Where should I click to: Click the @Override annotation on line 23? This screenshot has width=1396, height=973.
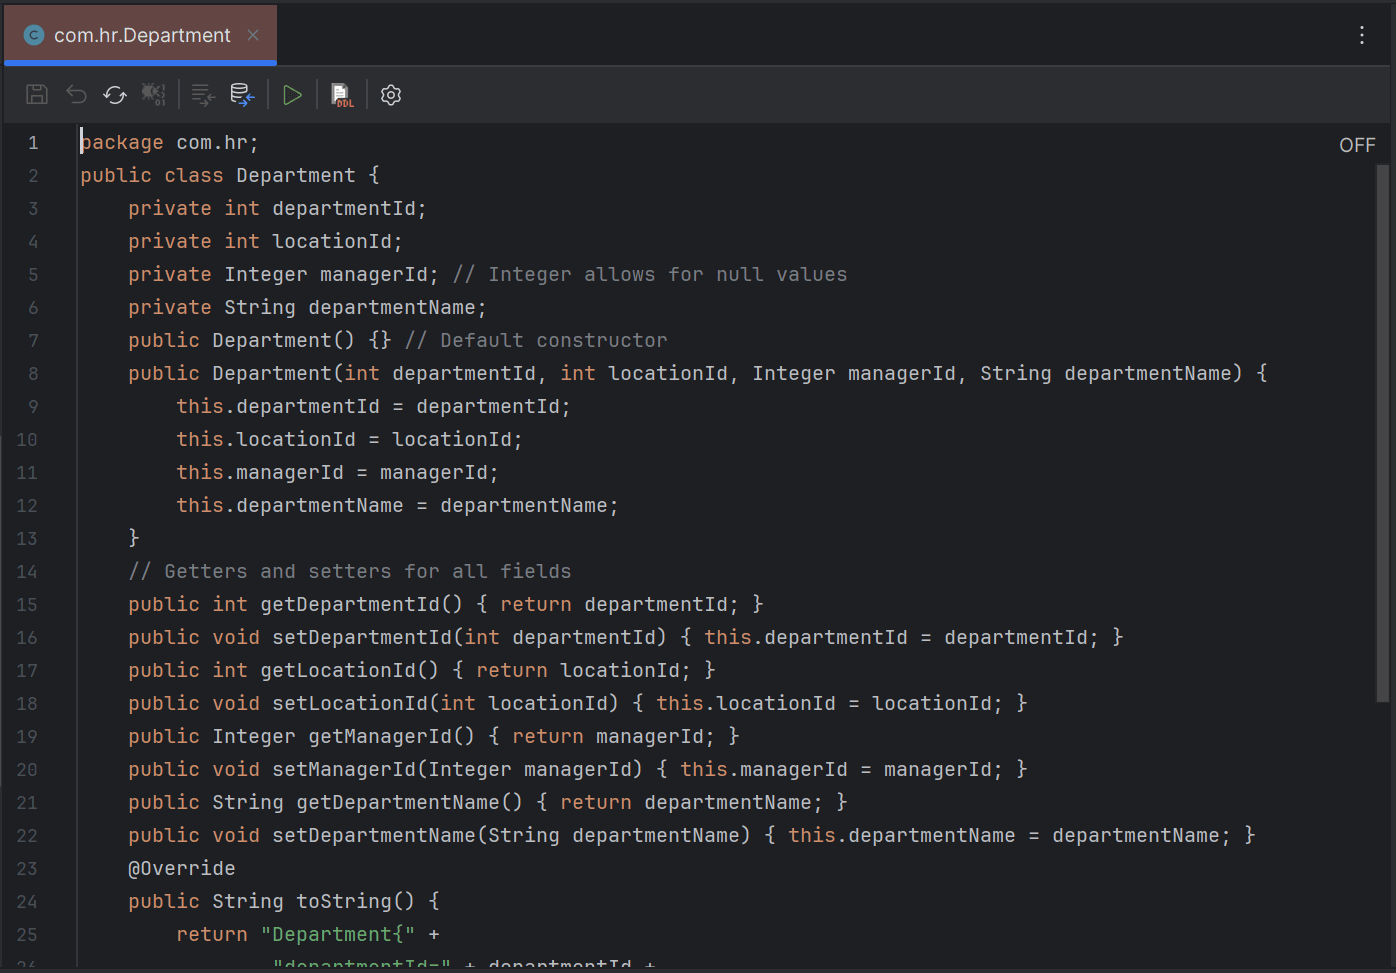coord(182,867)
